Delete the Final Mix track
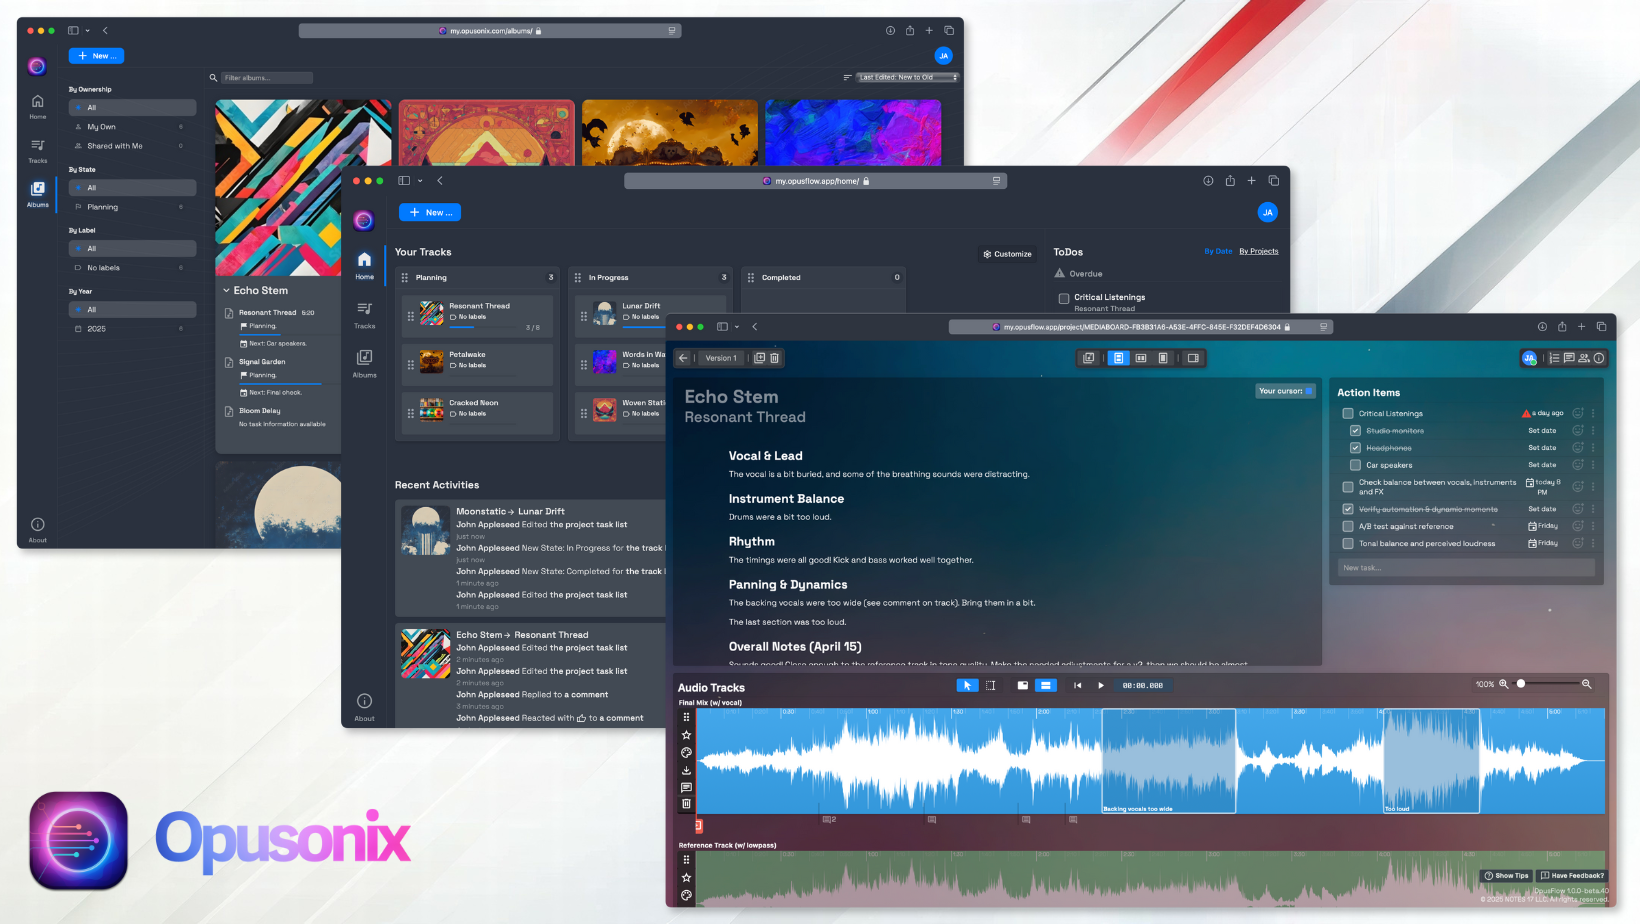Viewport: 1640px width, 924px height. (x=686, y=803)
